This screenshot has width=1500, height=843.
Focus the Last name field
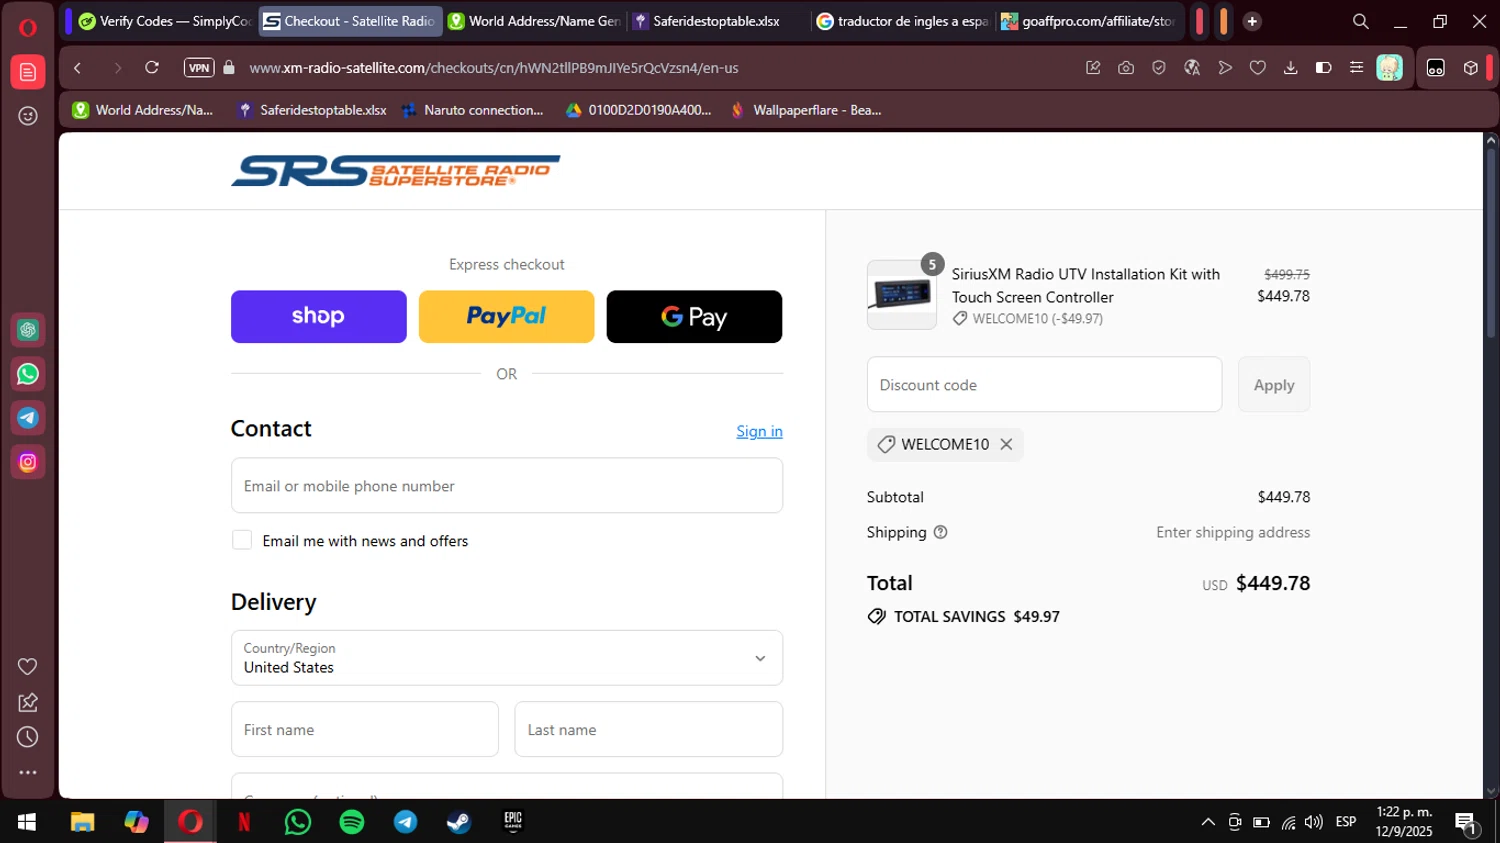649,729
